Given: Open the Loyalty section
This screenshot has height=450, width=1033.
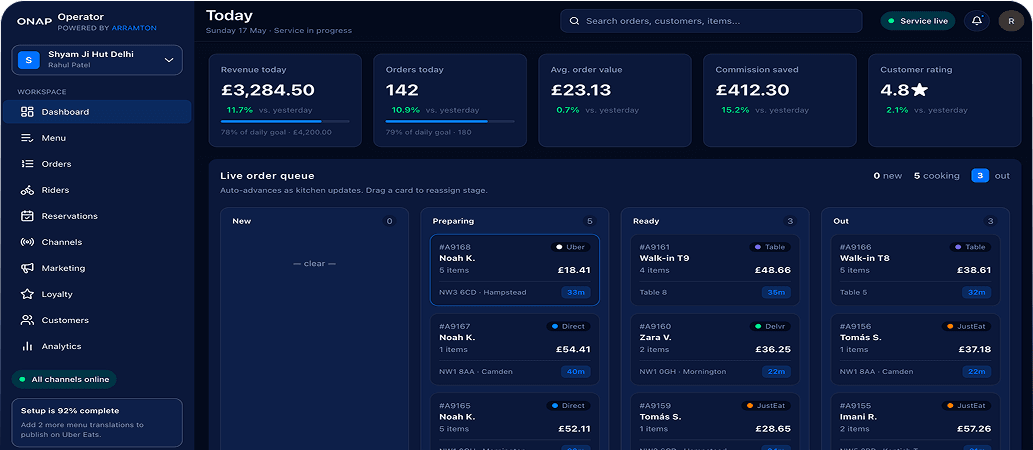Looking at the screenshot, I should click(x=97, y=295).
